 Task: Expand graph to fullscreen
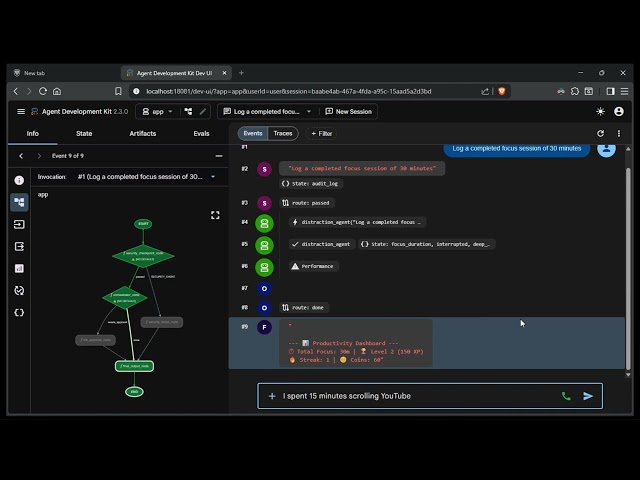pos(215,215)
